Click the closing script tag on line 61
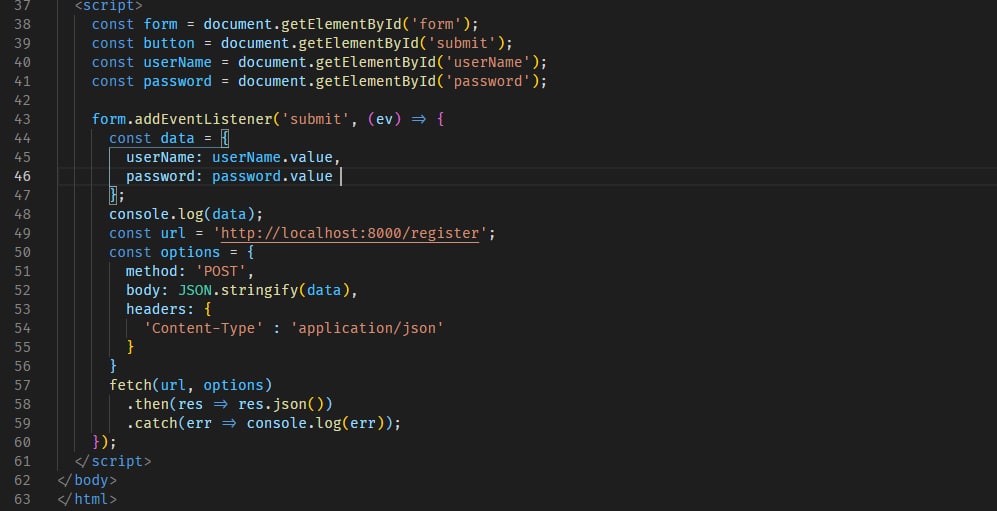The width and height of the screenshot is (997, 511). coord(113,461)
